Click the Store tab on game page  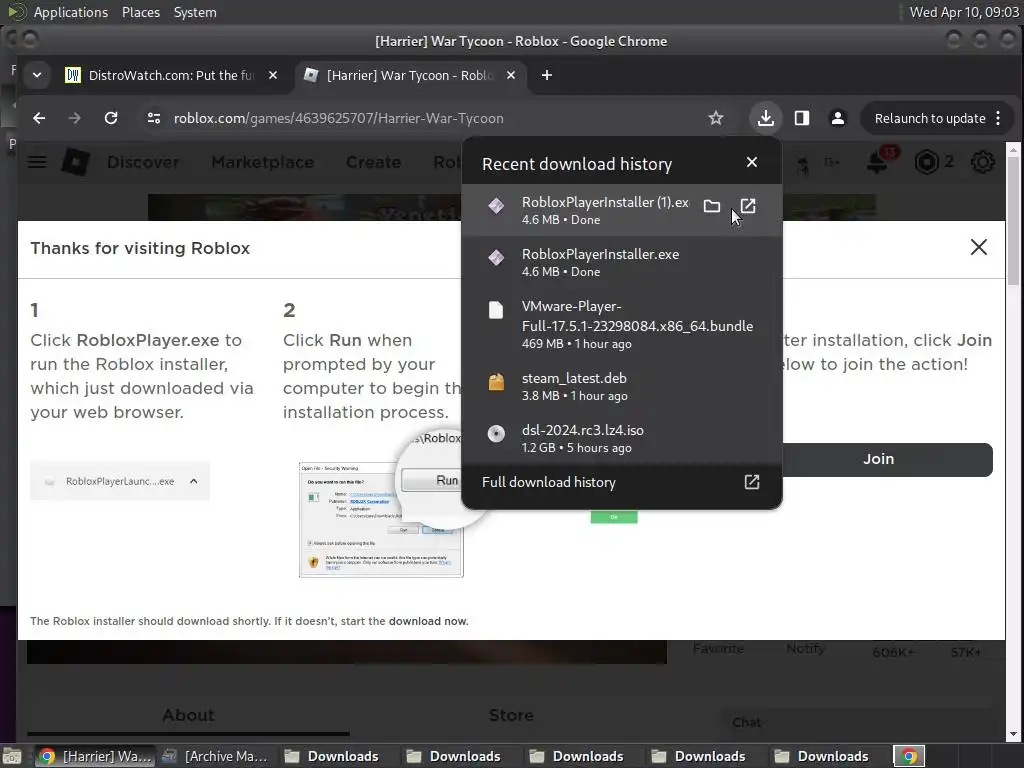point(511,715)
